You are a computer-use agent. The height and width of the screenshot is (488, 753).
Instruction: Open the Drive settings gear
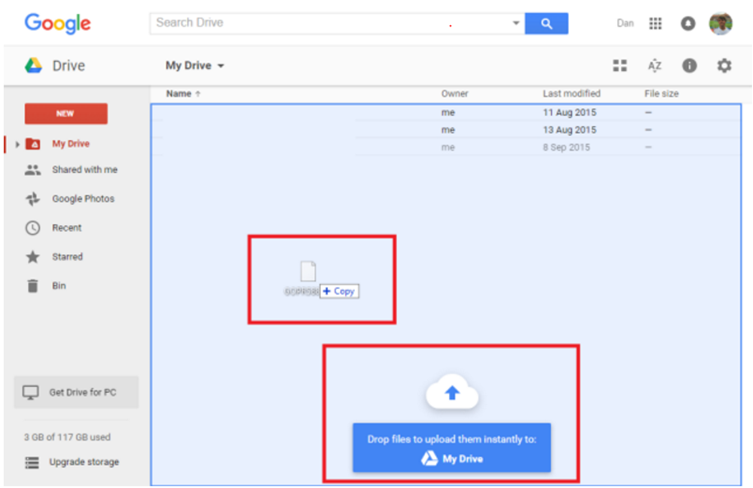724,65
